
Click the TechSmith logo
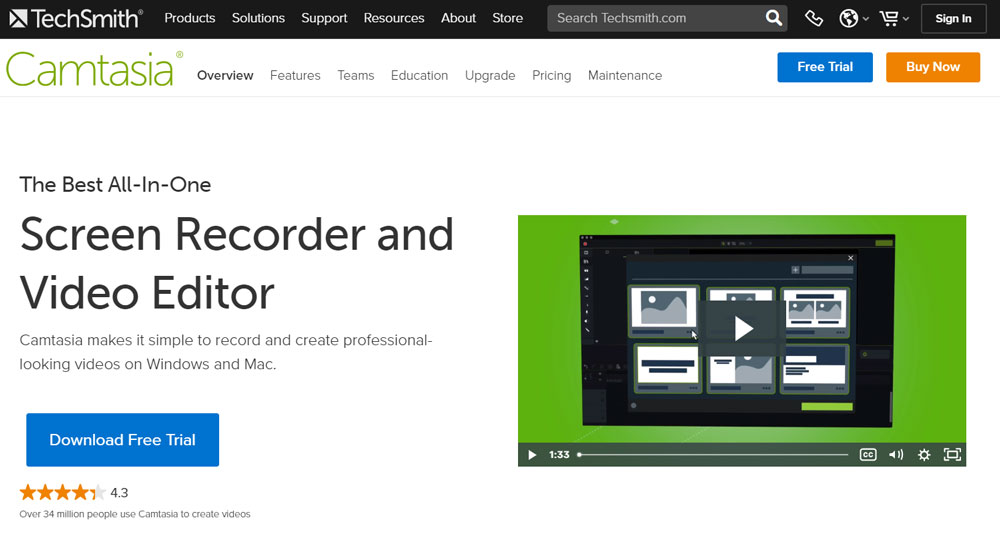point(76,18)
